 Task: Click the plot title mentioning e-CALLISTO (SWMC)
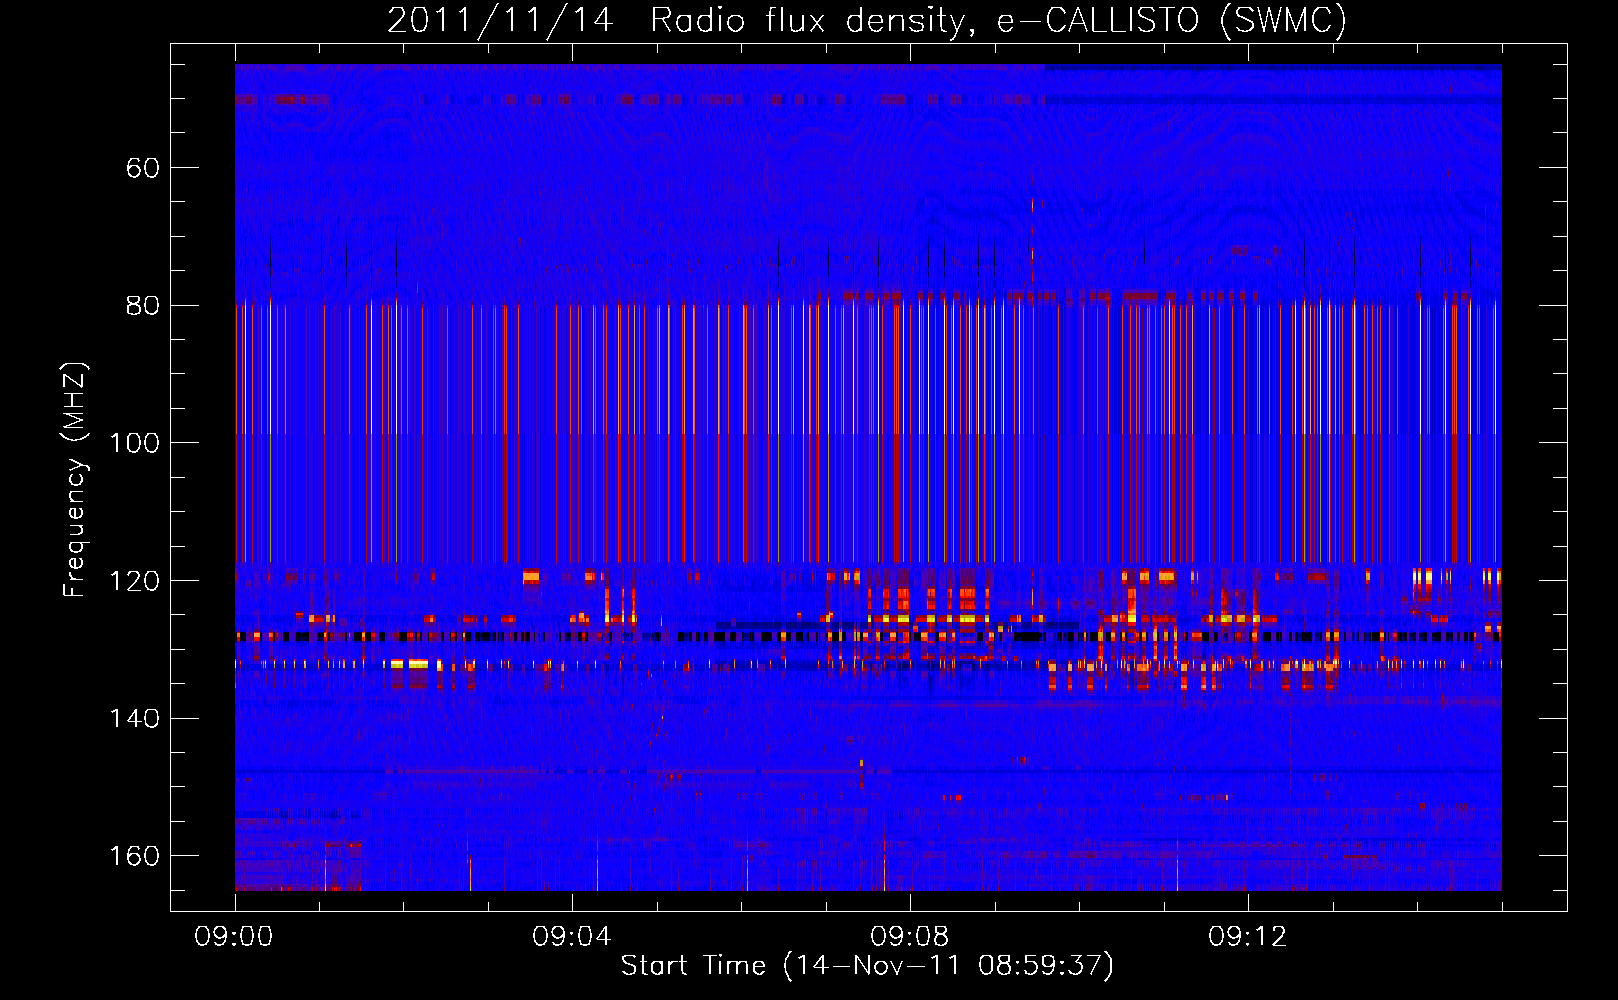click(x=867, y=20)
